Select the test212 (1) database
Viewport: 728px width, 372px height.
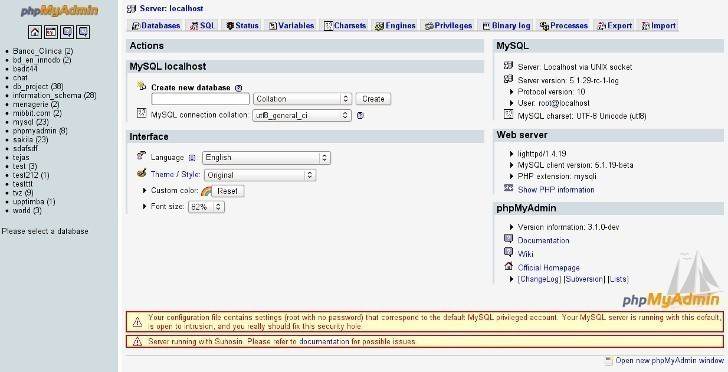point(31,175)
